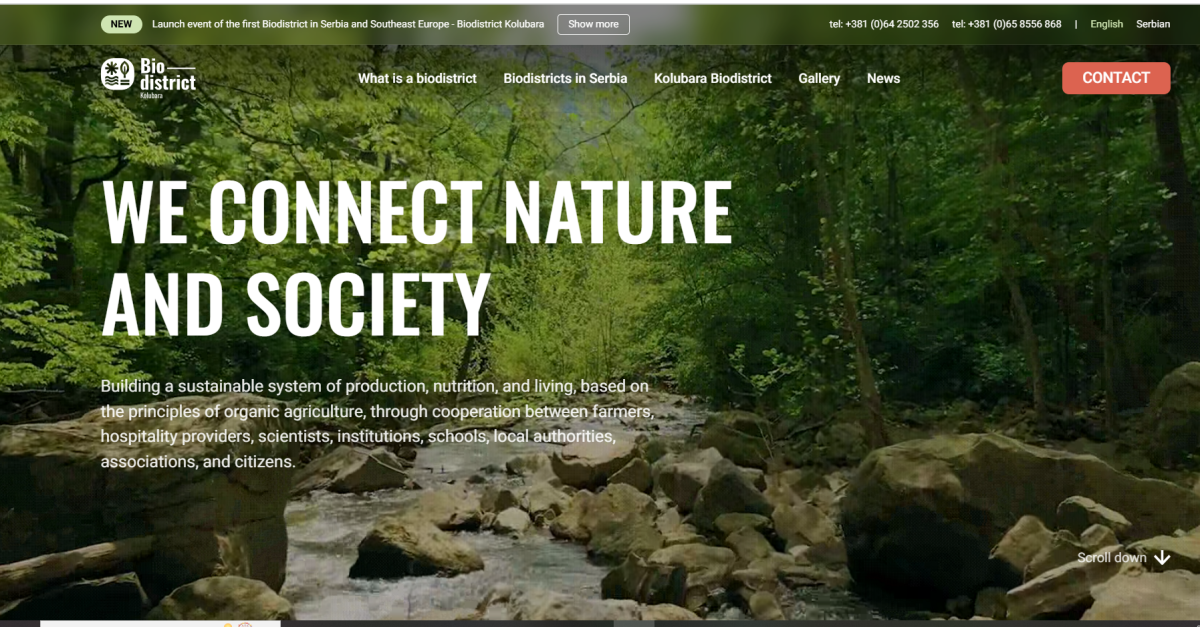Open the Gallery page
1200x627 pixels.
(819, 78)
